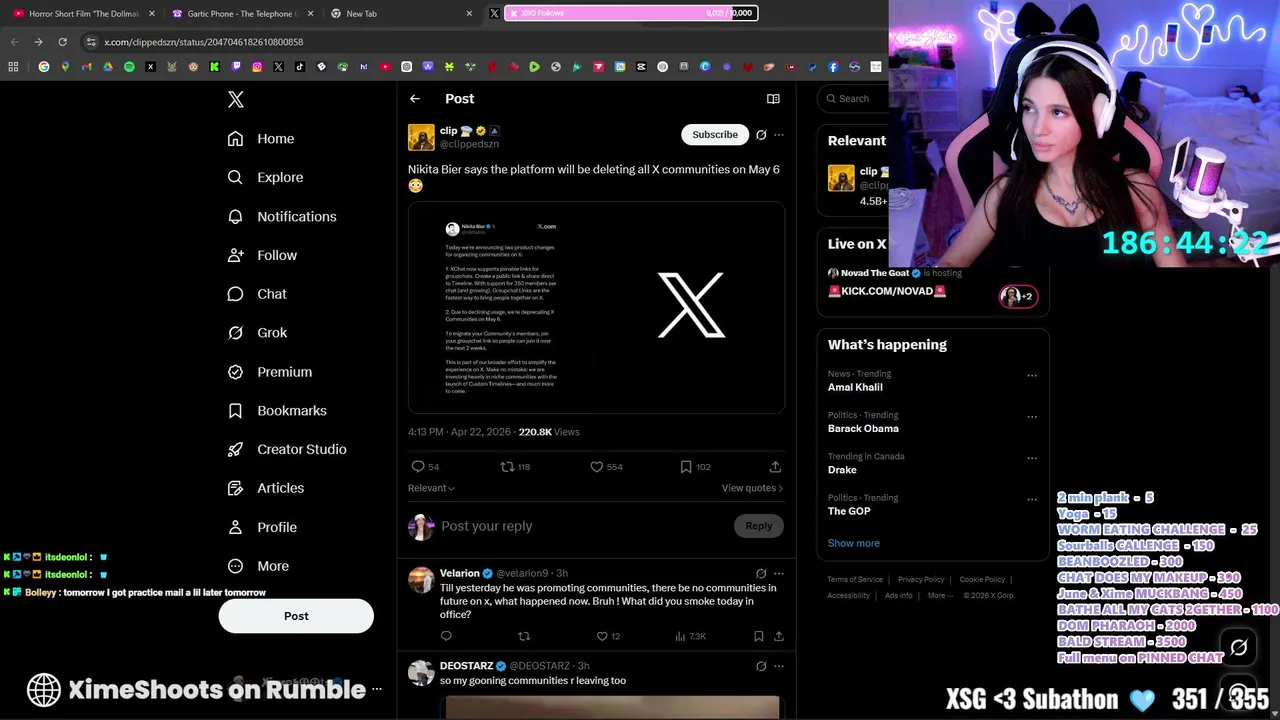Click the Reply button
1280x720 pixels.
(x=758, y=526)
